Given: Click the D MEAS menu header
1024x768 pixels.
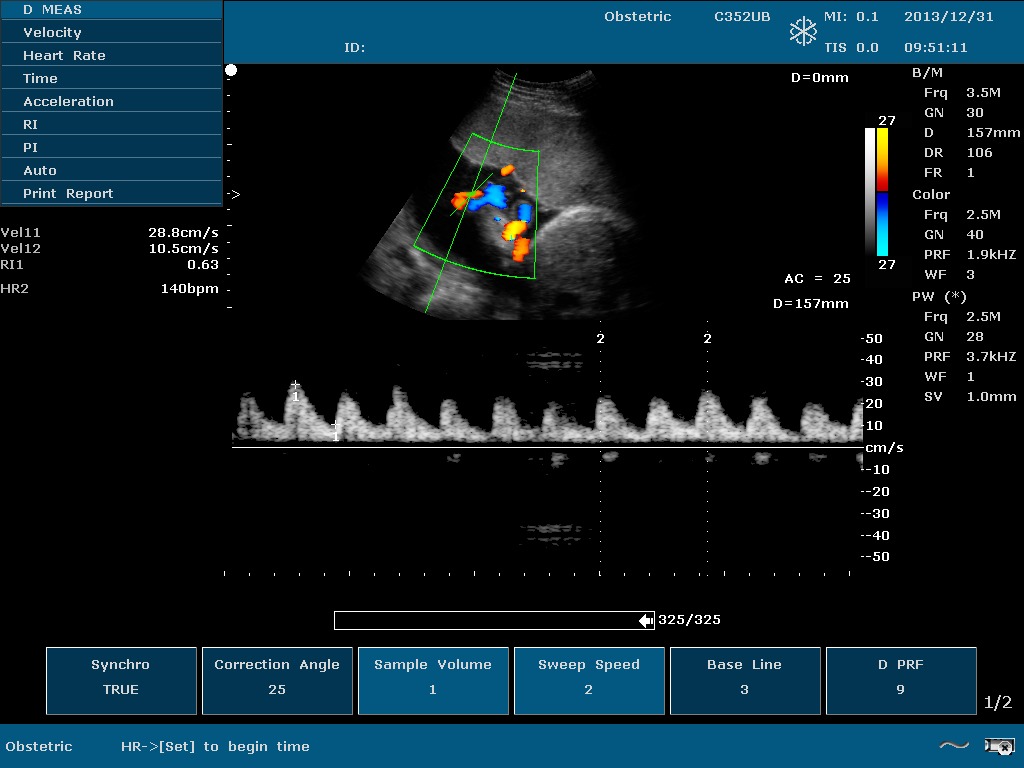Looking at the screenshot, I should [x=110, y=10].
